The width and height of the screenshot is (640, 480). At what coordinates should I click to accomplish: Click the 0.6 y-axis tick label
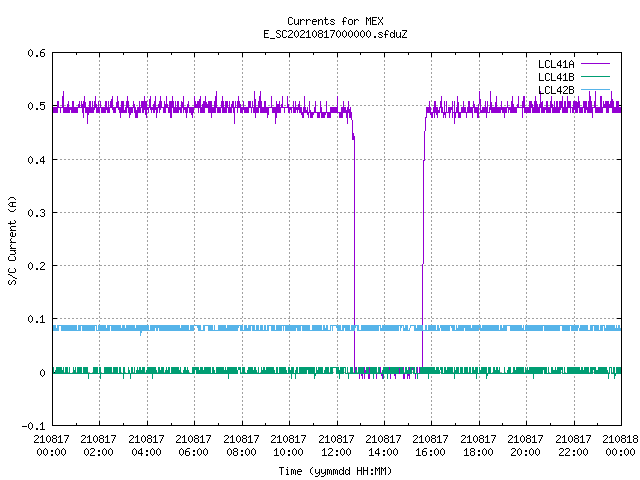tap(36, 53)
